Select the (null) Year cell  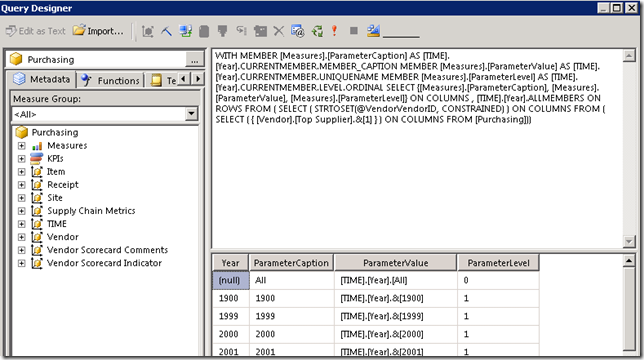(x=230, y=280)
